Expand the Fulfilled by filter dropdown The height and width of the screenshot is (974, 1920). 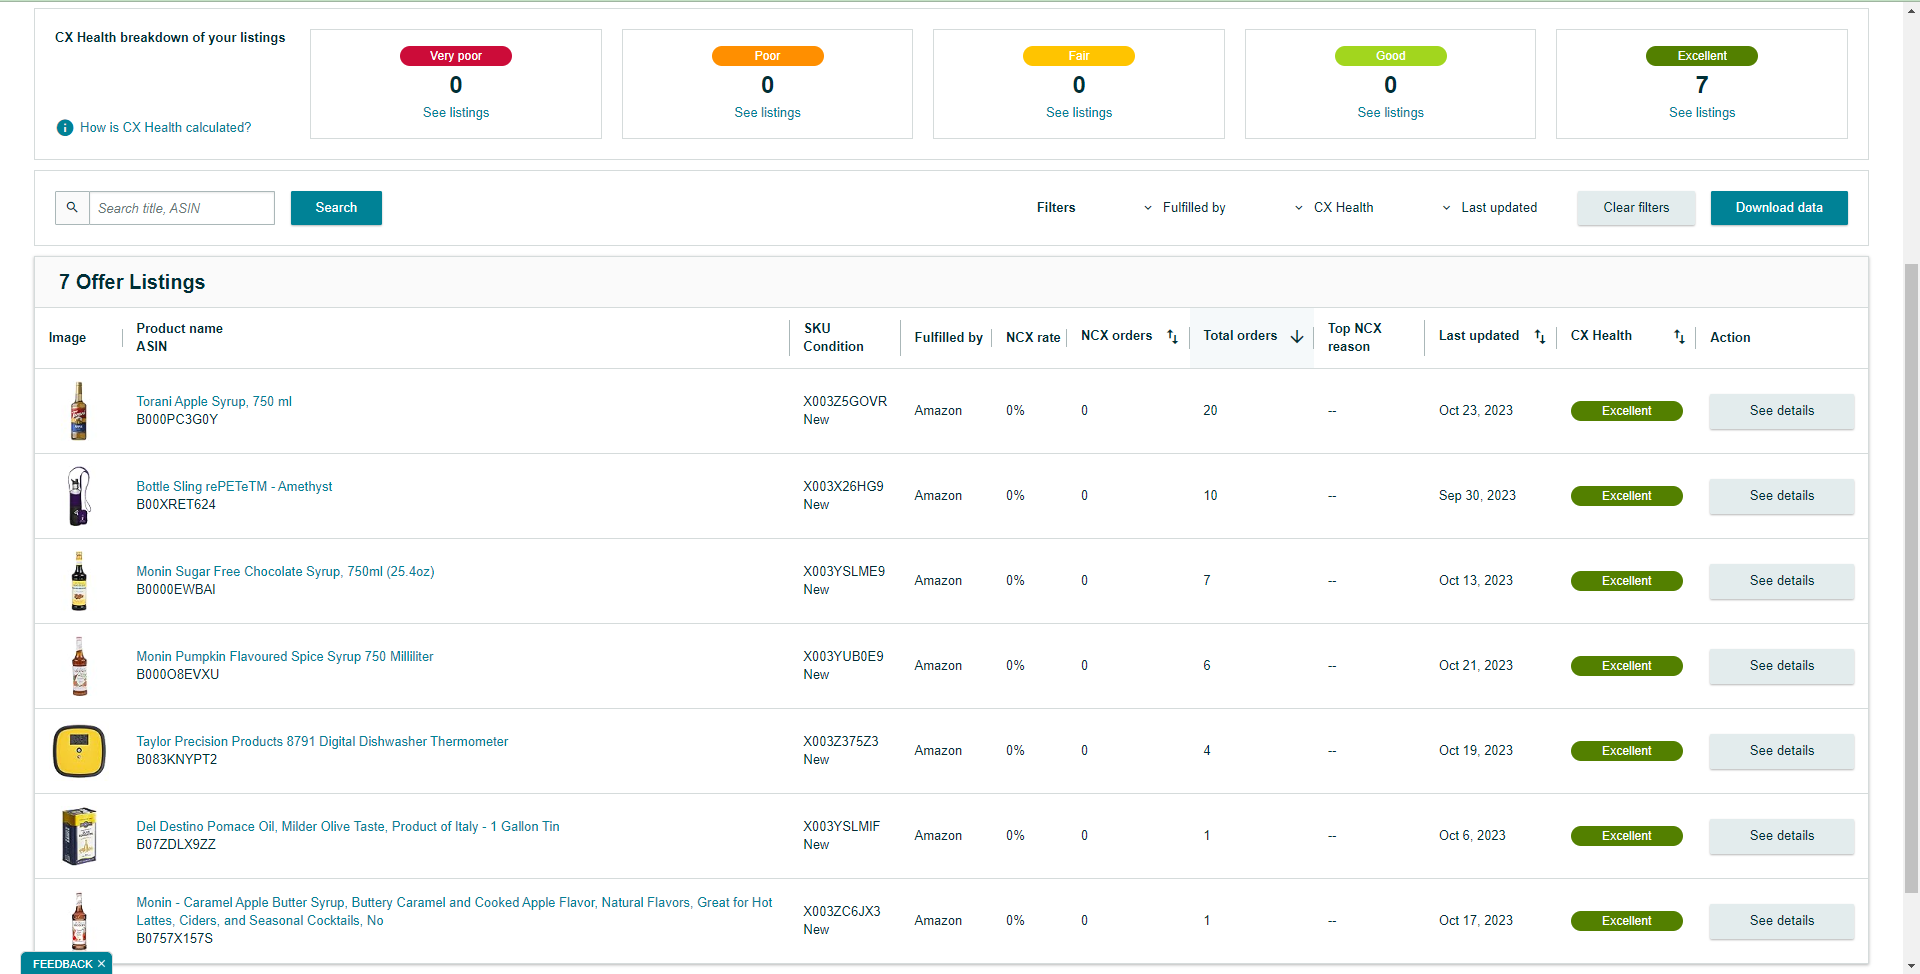(x=1185, y=208)
